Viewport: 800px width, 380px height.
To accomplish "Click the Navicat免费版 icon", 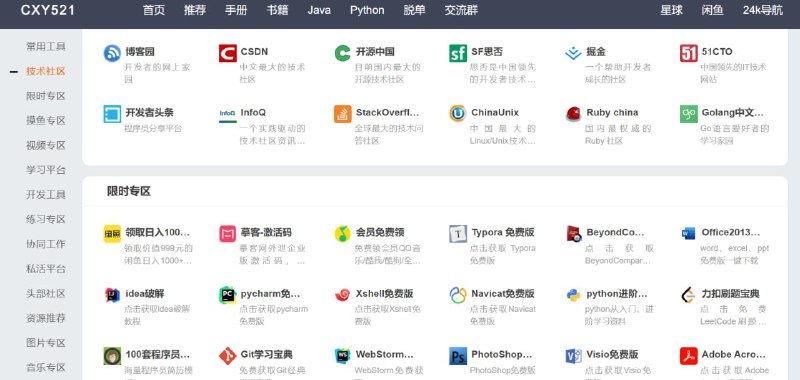I will click(458, 295).
